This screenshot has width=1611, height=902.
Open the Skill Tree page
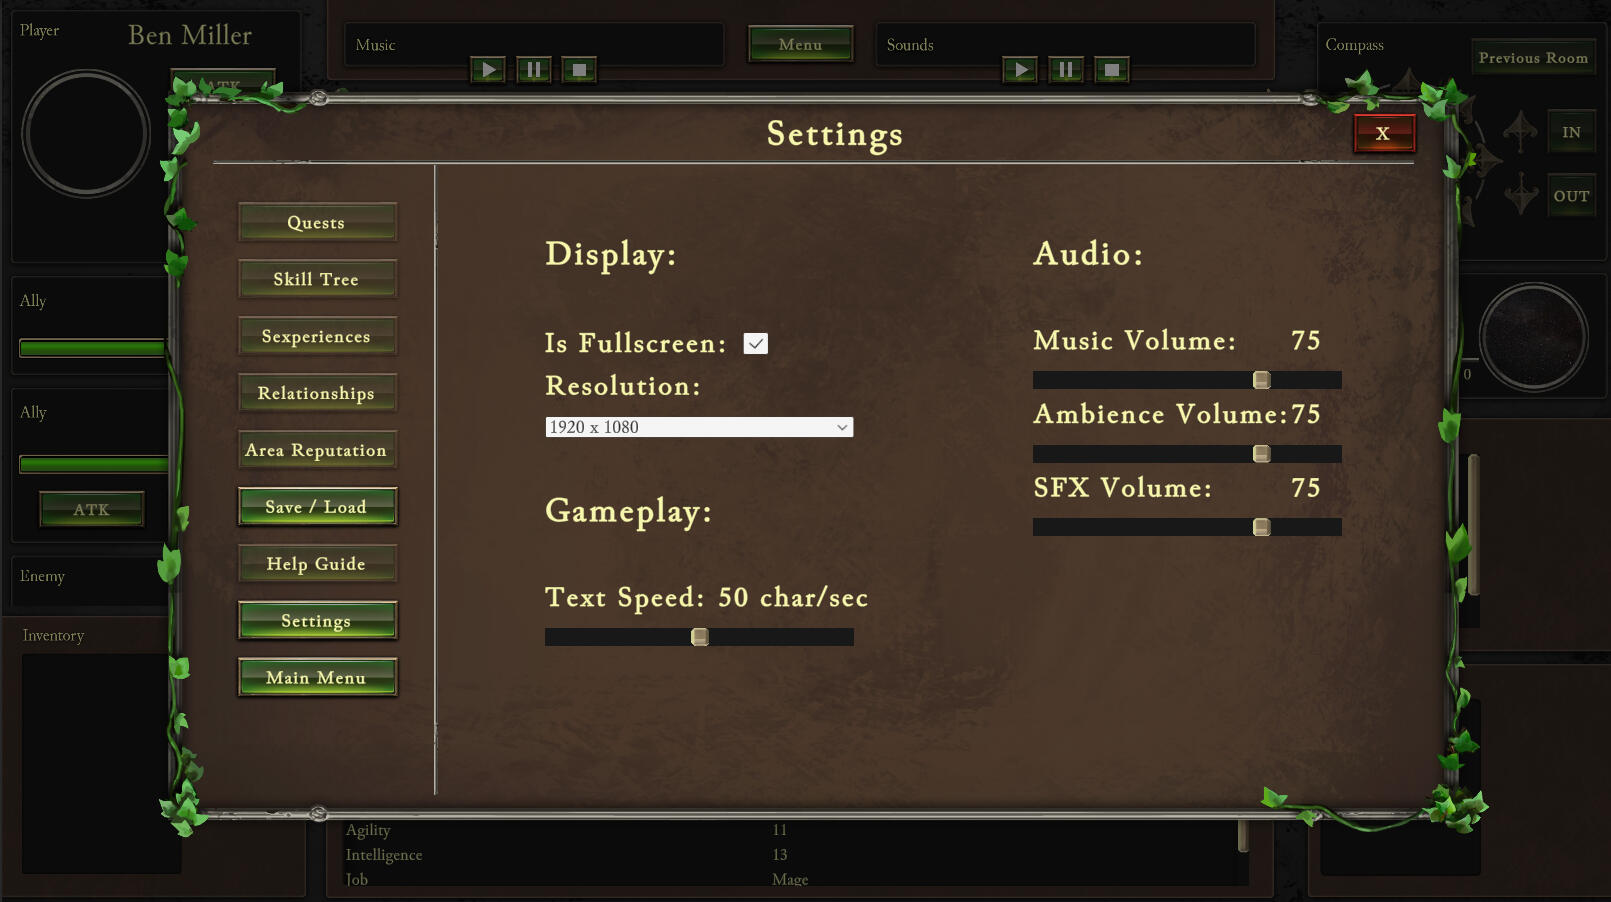[x=317, y=280]
